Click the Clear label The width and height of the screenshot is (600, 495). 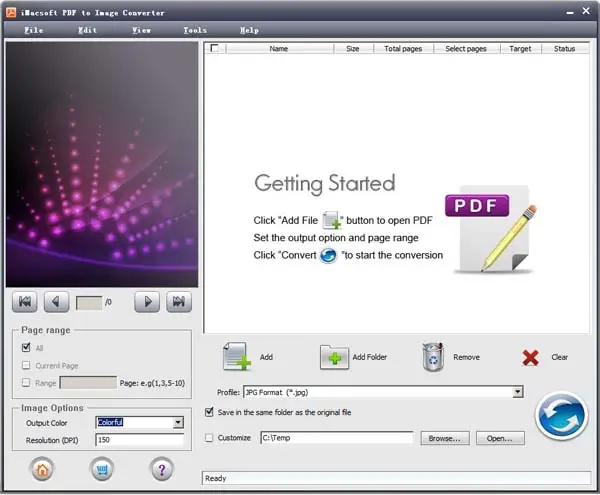pyautogui.click(x=559, y=357)
